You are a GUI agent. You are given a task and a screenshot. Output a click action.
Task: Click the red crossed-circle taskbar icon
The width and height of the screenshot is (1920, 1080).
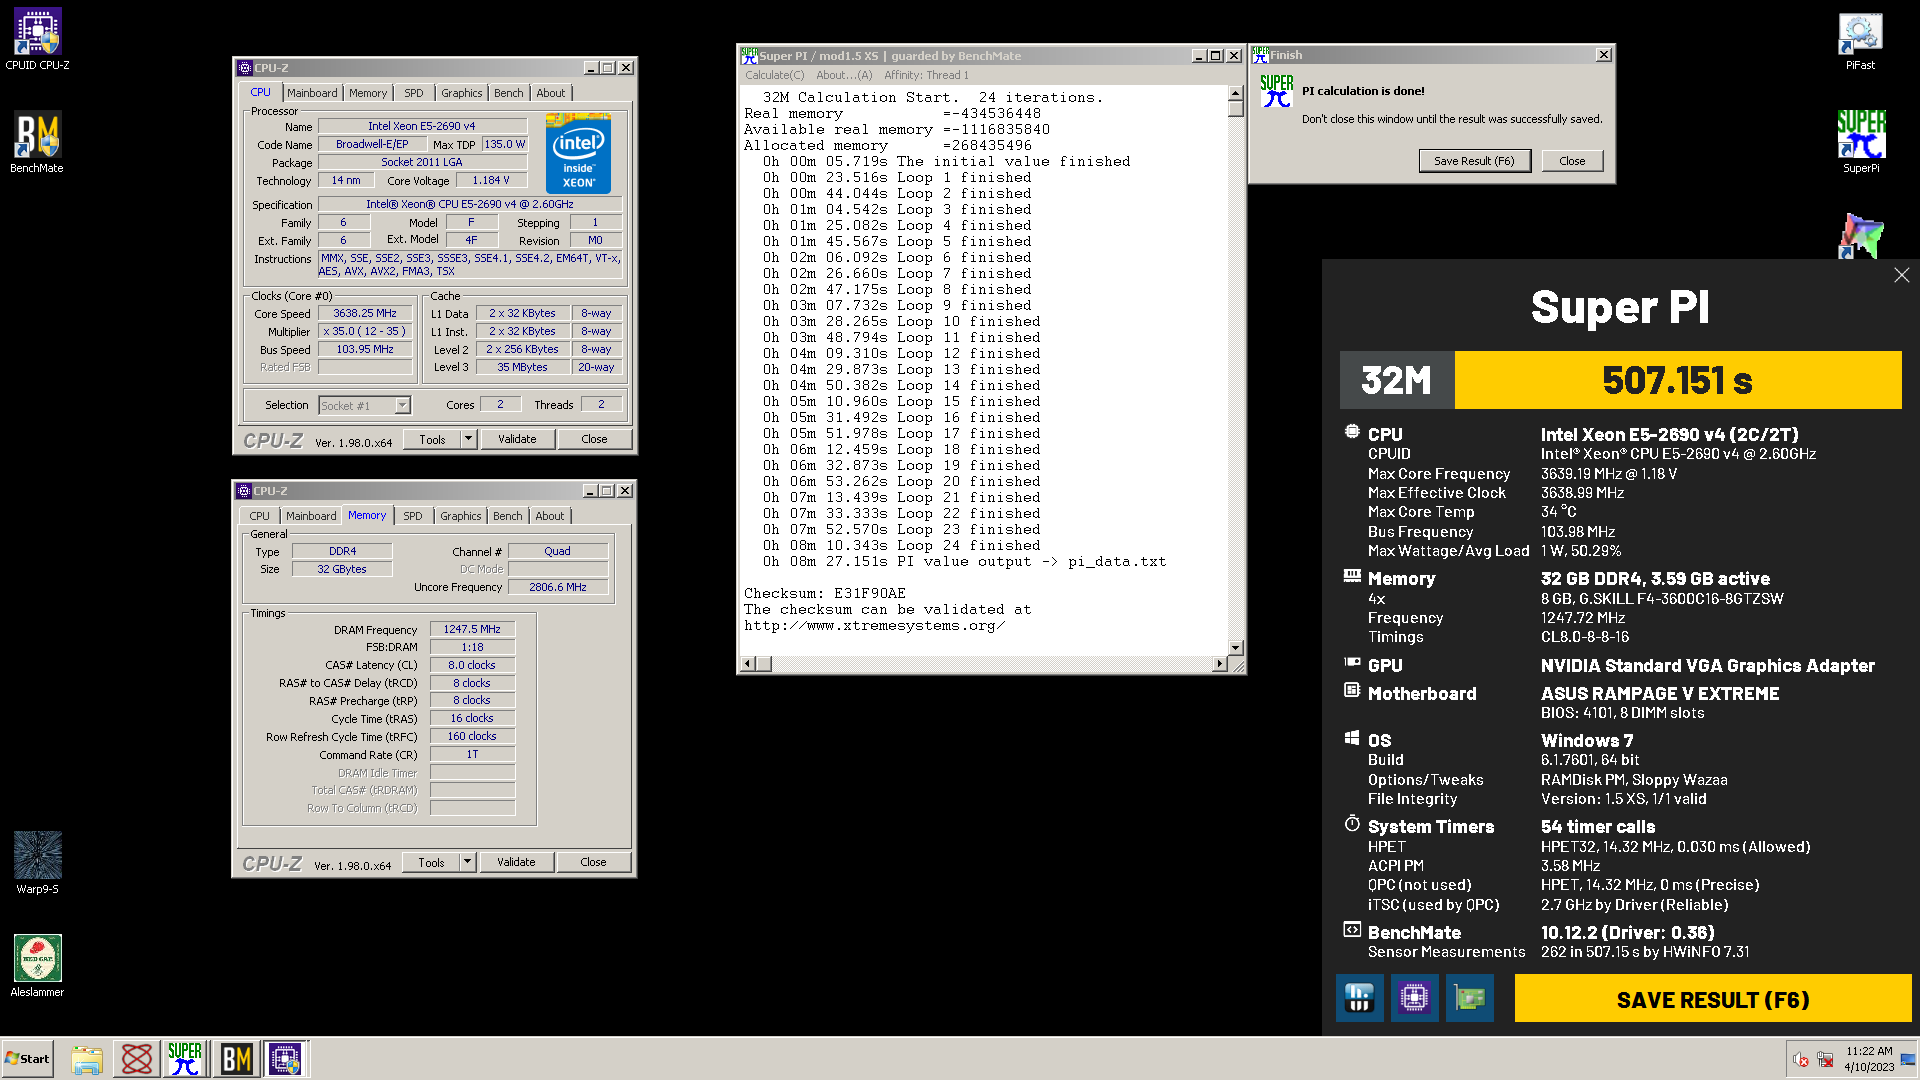(x=137, y=1059)
